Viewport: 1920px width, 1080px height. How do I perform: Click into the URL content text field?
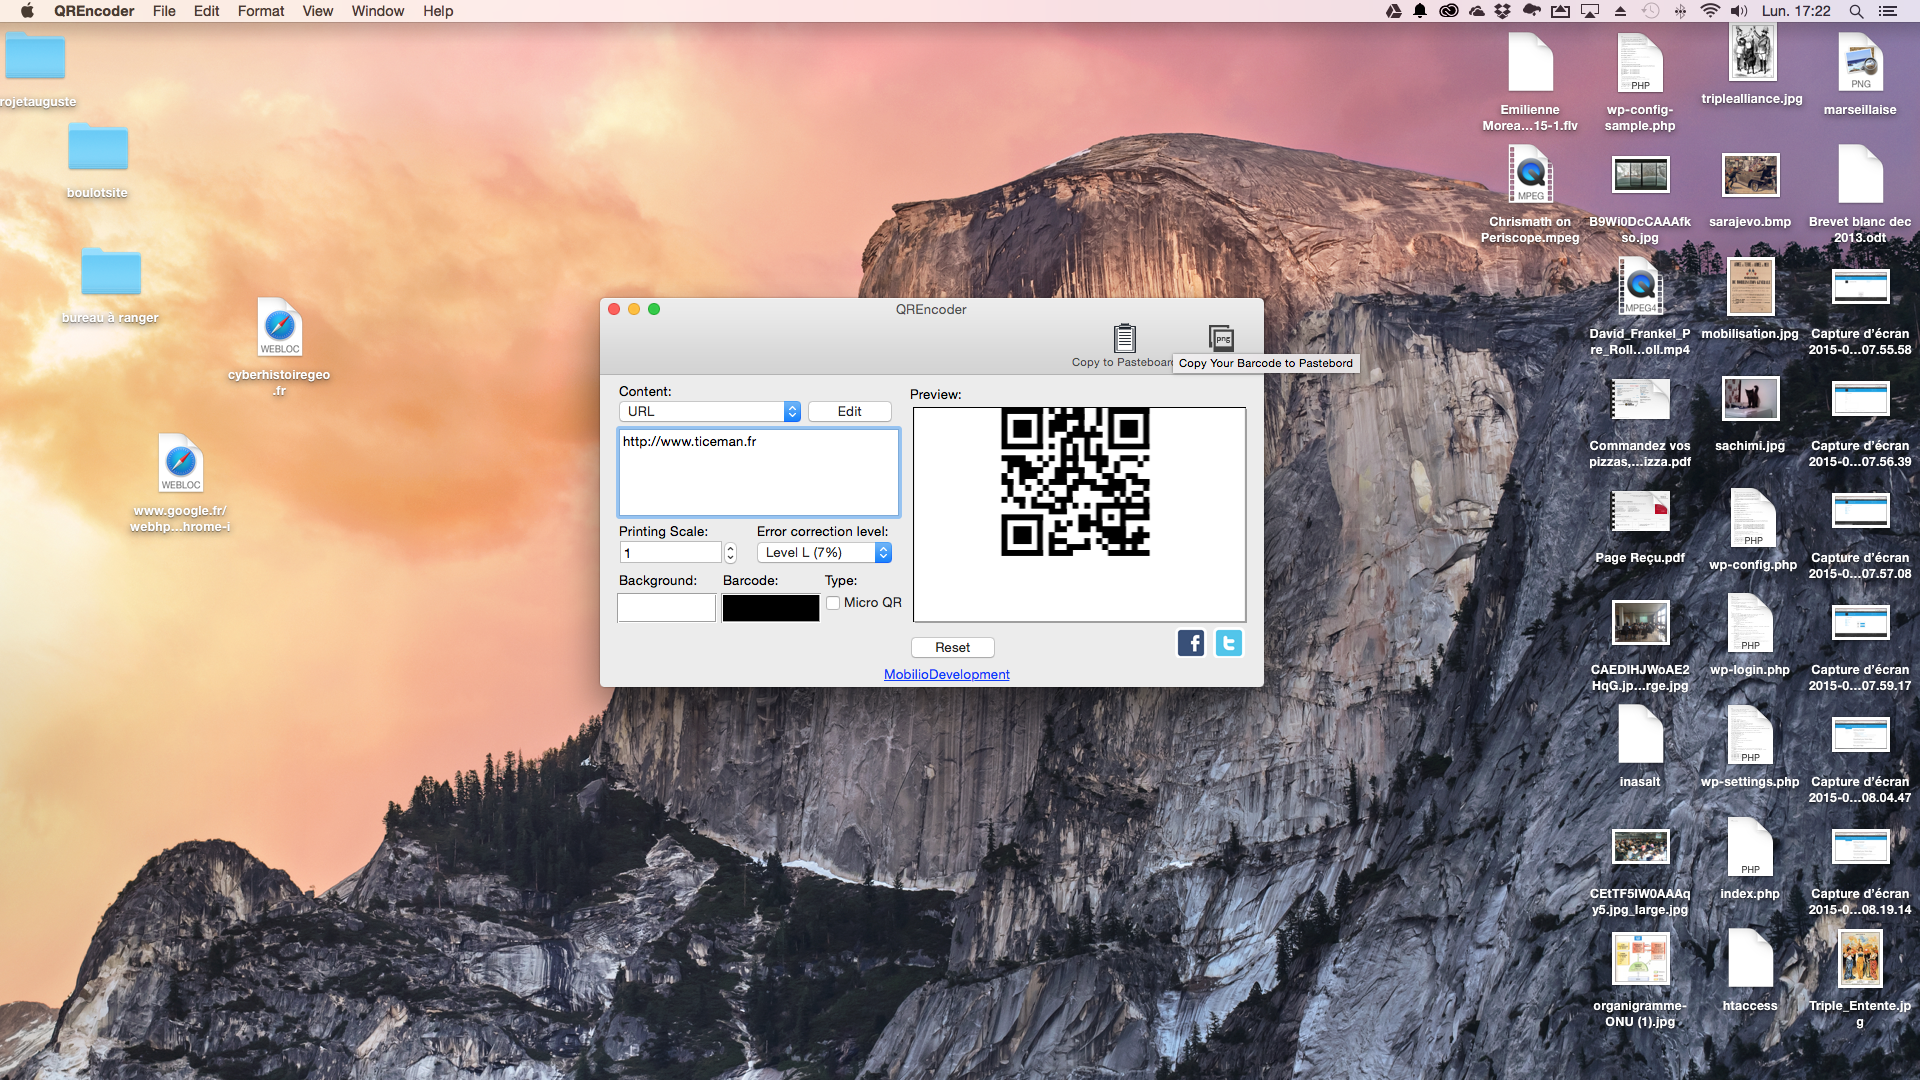(759, 472)
